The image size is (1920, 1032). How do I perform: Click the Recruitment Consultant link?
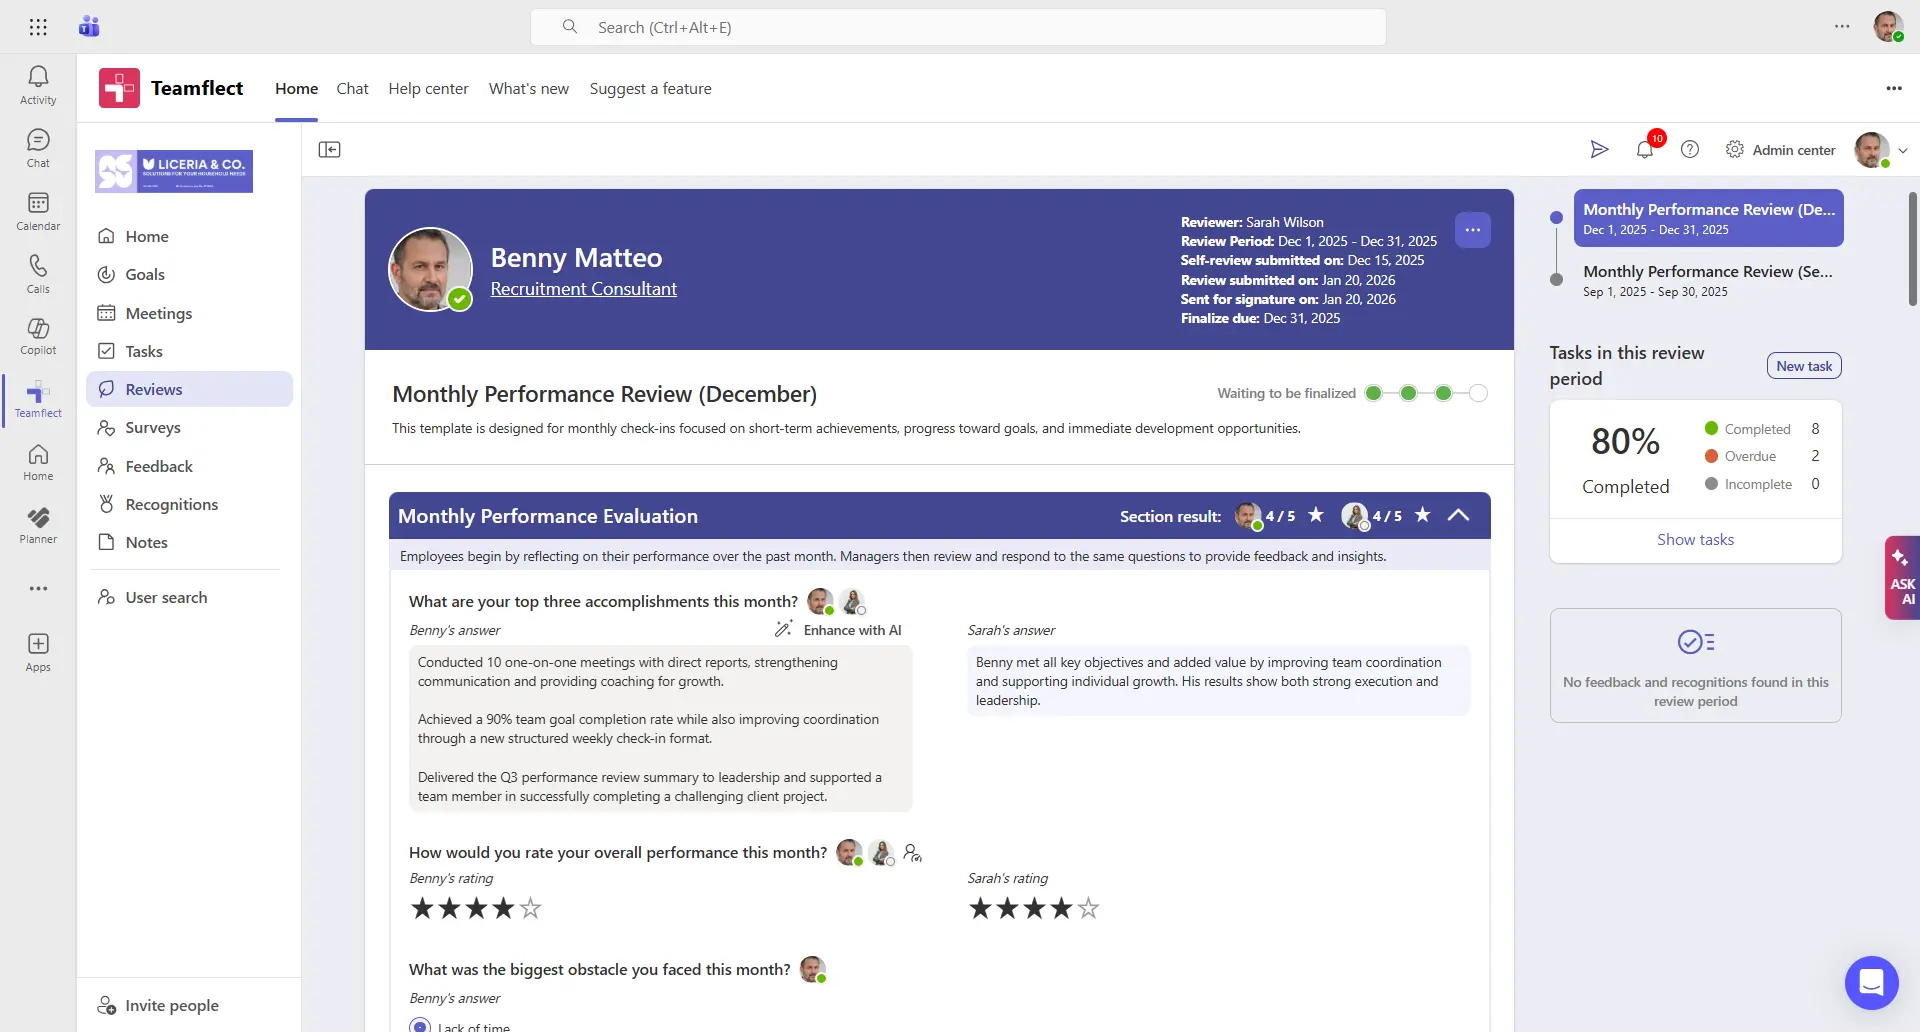coord(583,288)
